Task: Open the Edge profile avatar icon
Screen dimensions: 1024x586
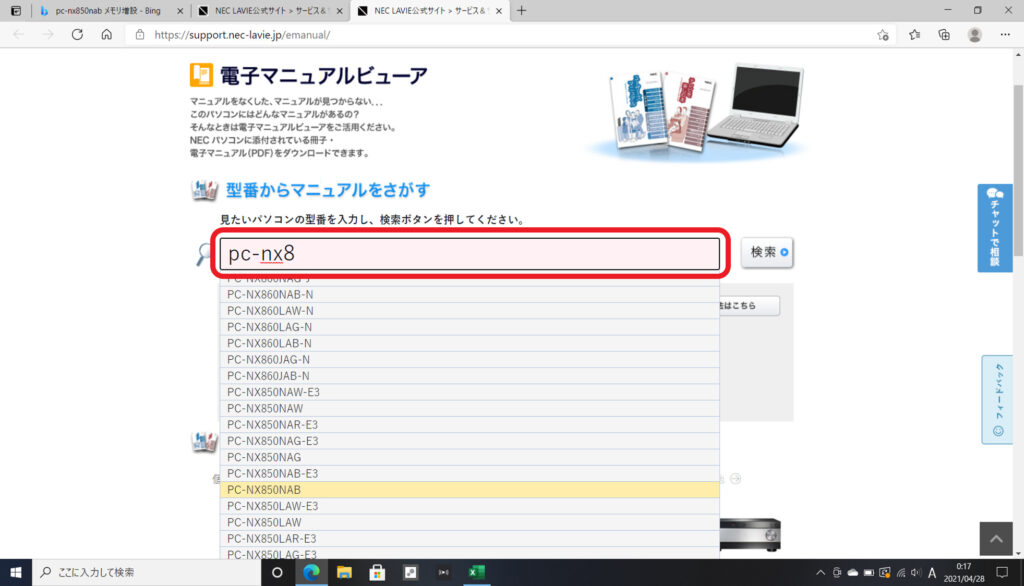Action: click(x=974, y=34)
